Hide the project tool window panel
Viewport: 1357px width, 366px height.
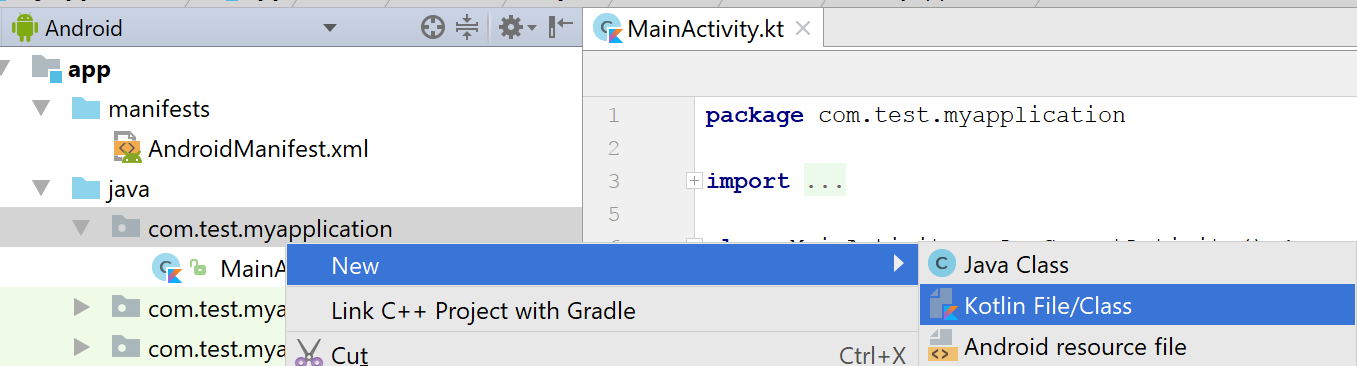point(562,28)
